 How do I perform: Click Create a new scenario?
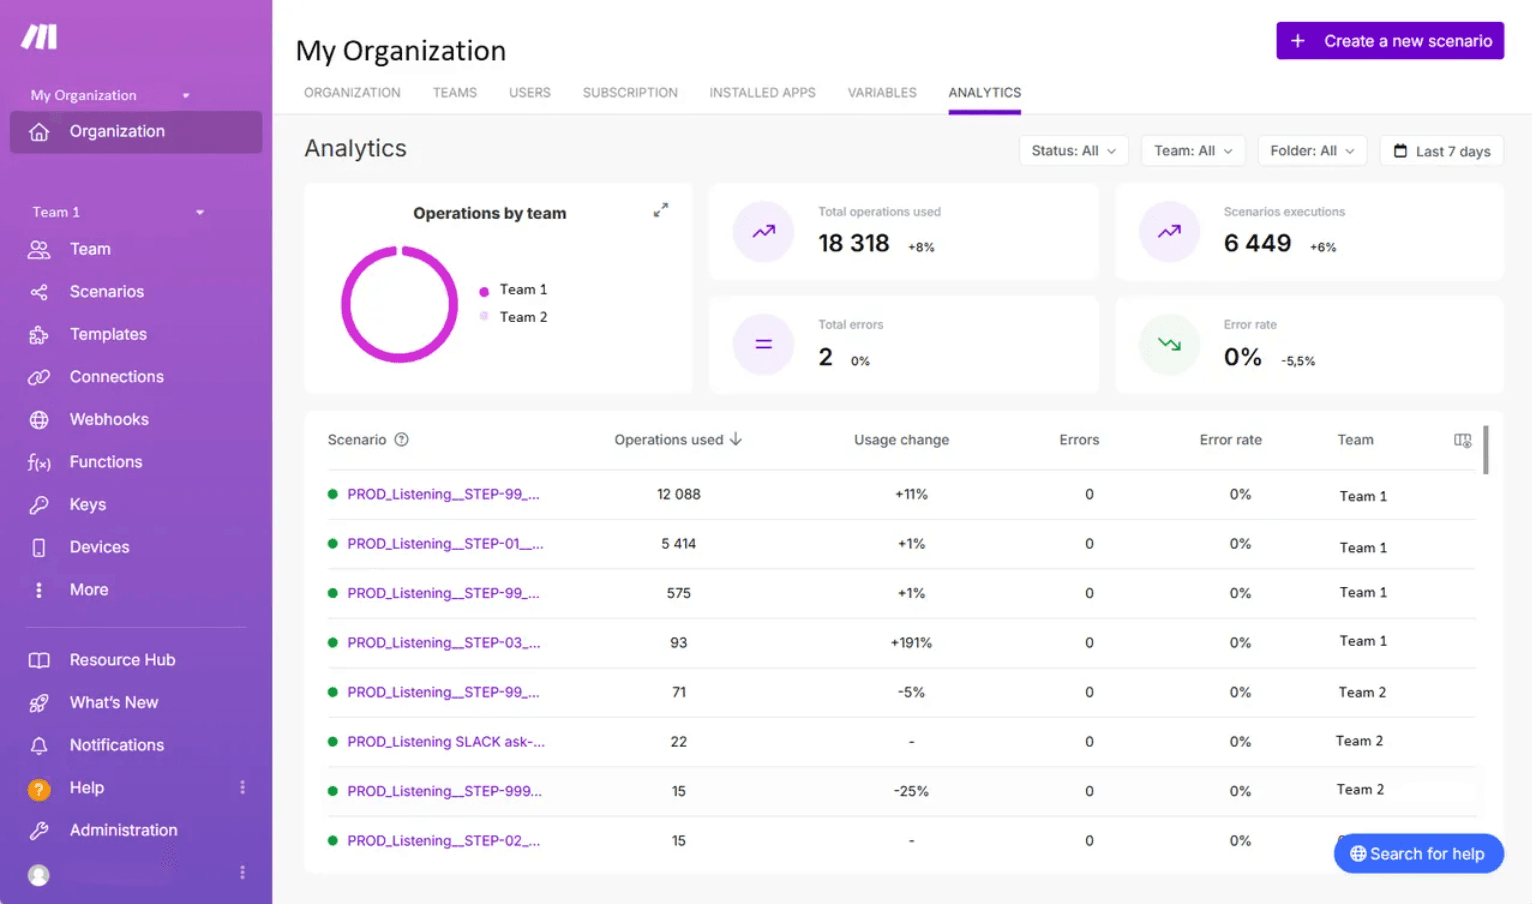pos(1389,40)
